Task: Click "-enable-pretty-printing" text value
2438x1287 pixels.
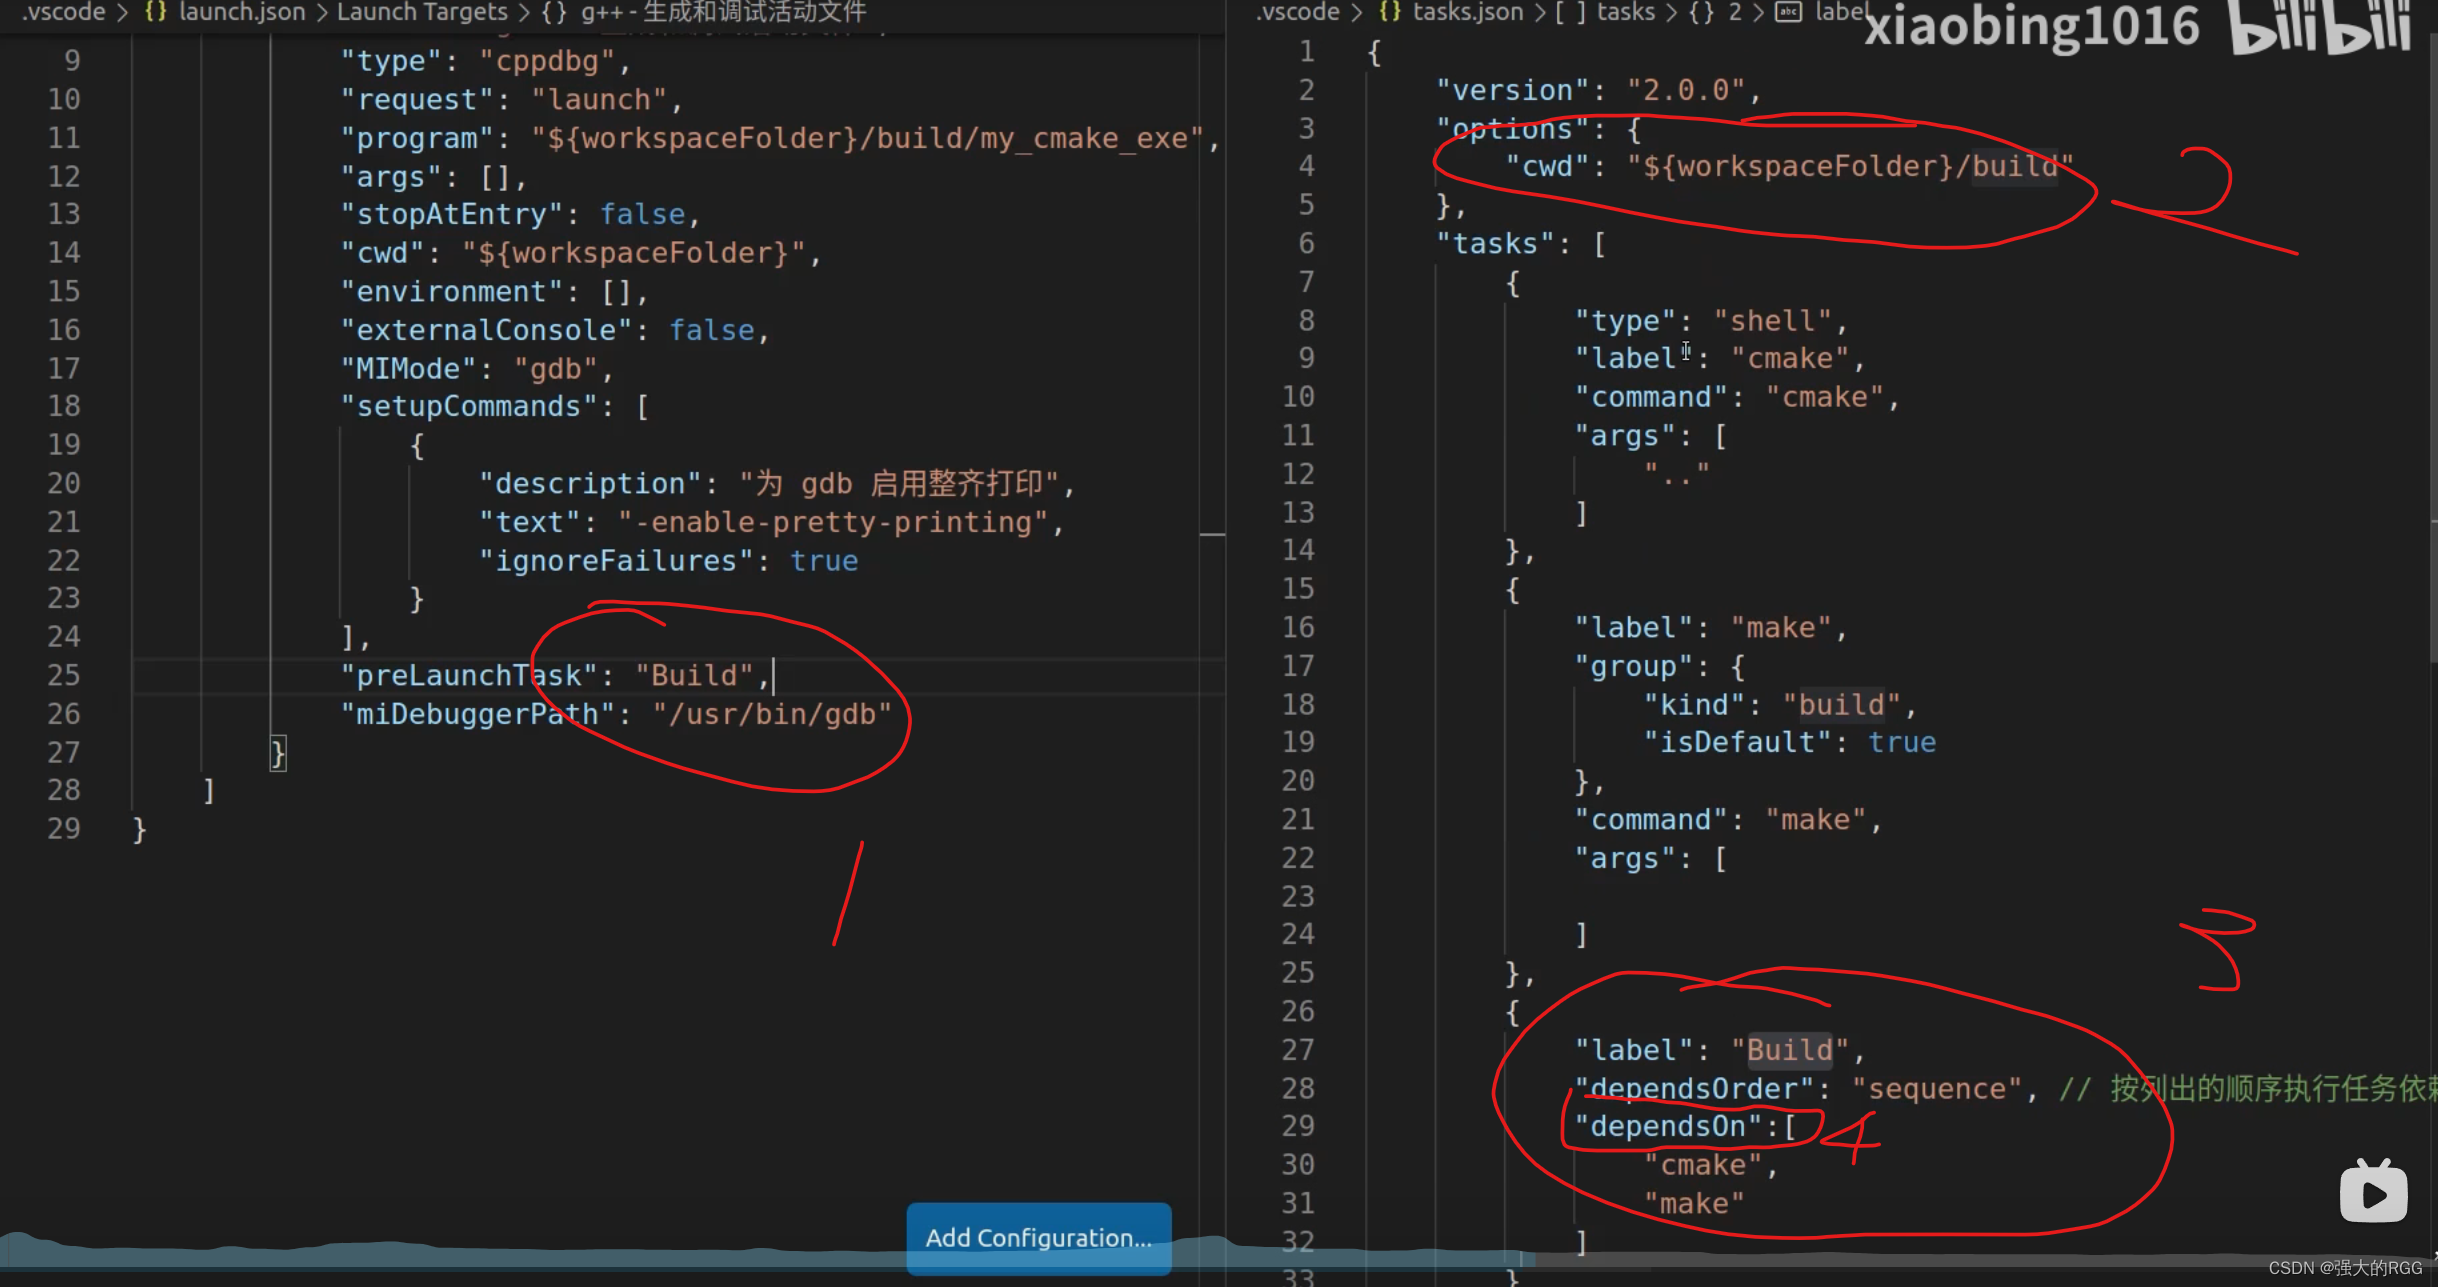Action: pos(832,522)
